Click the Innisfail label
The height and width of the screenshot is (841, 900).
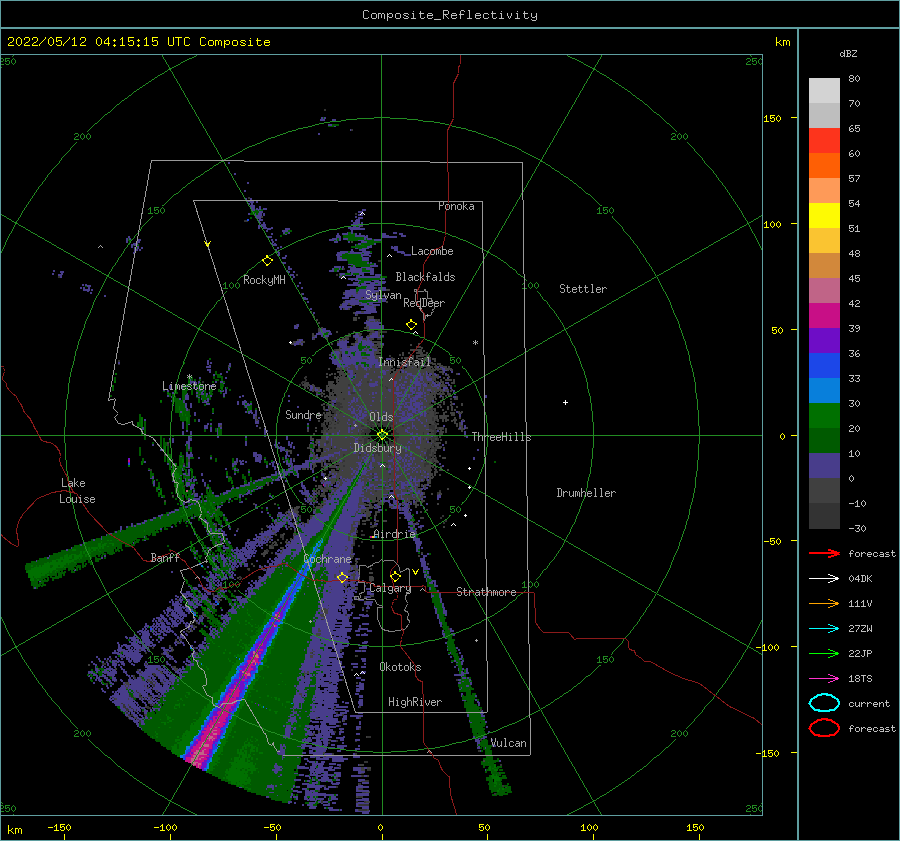point(404,362)
